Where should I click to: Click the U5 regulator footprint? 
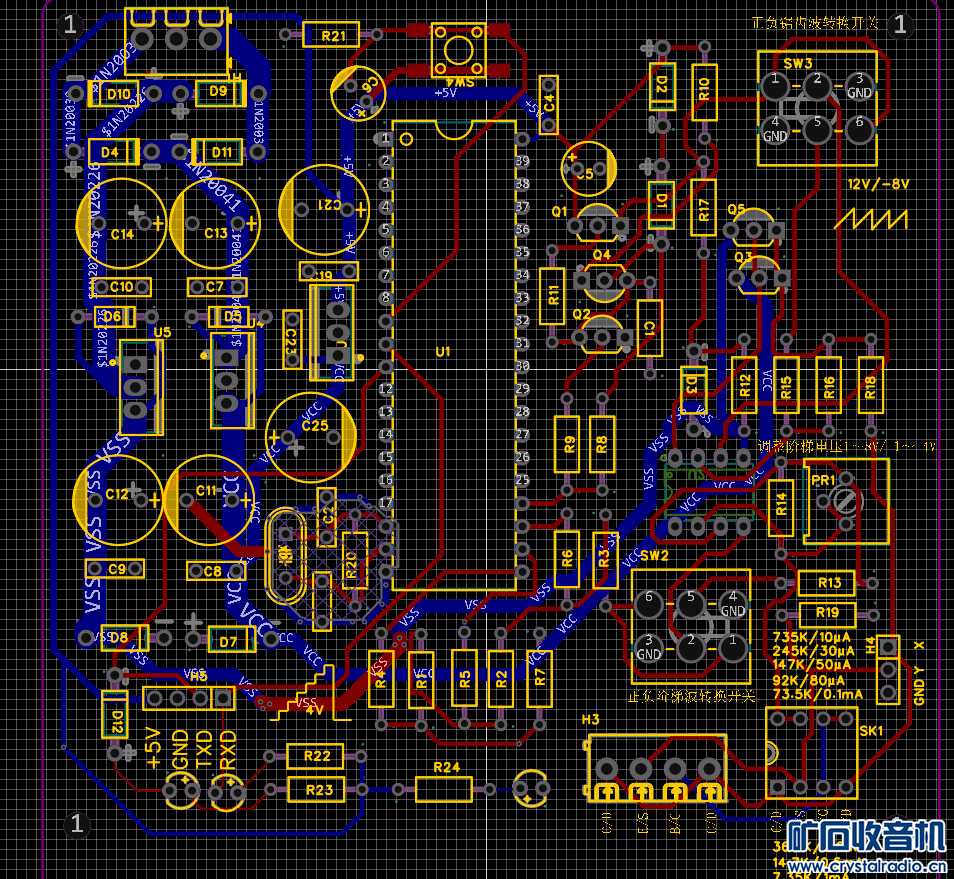(x=141, y=387)
